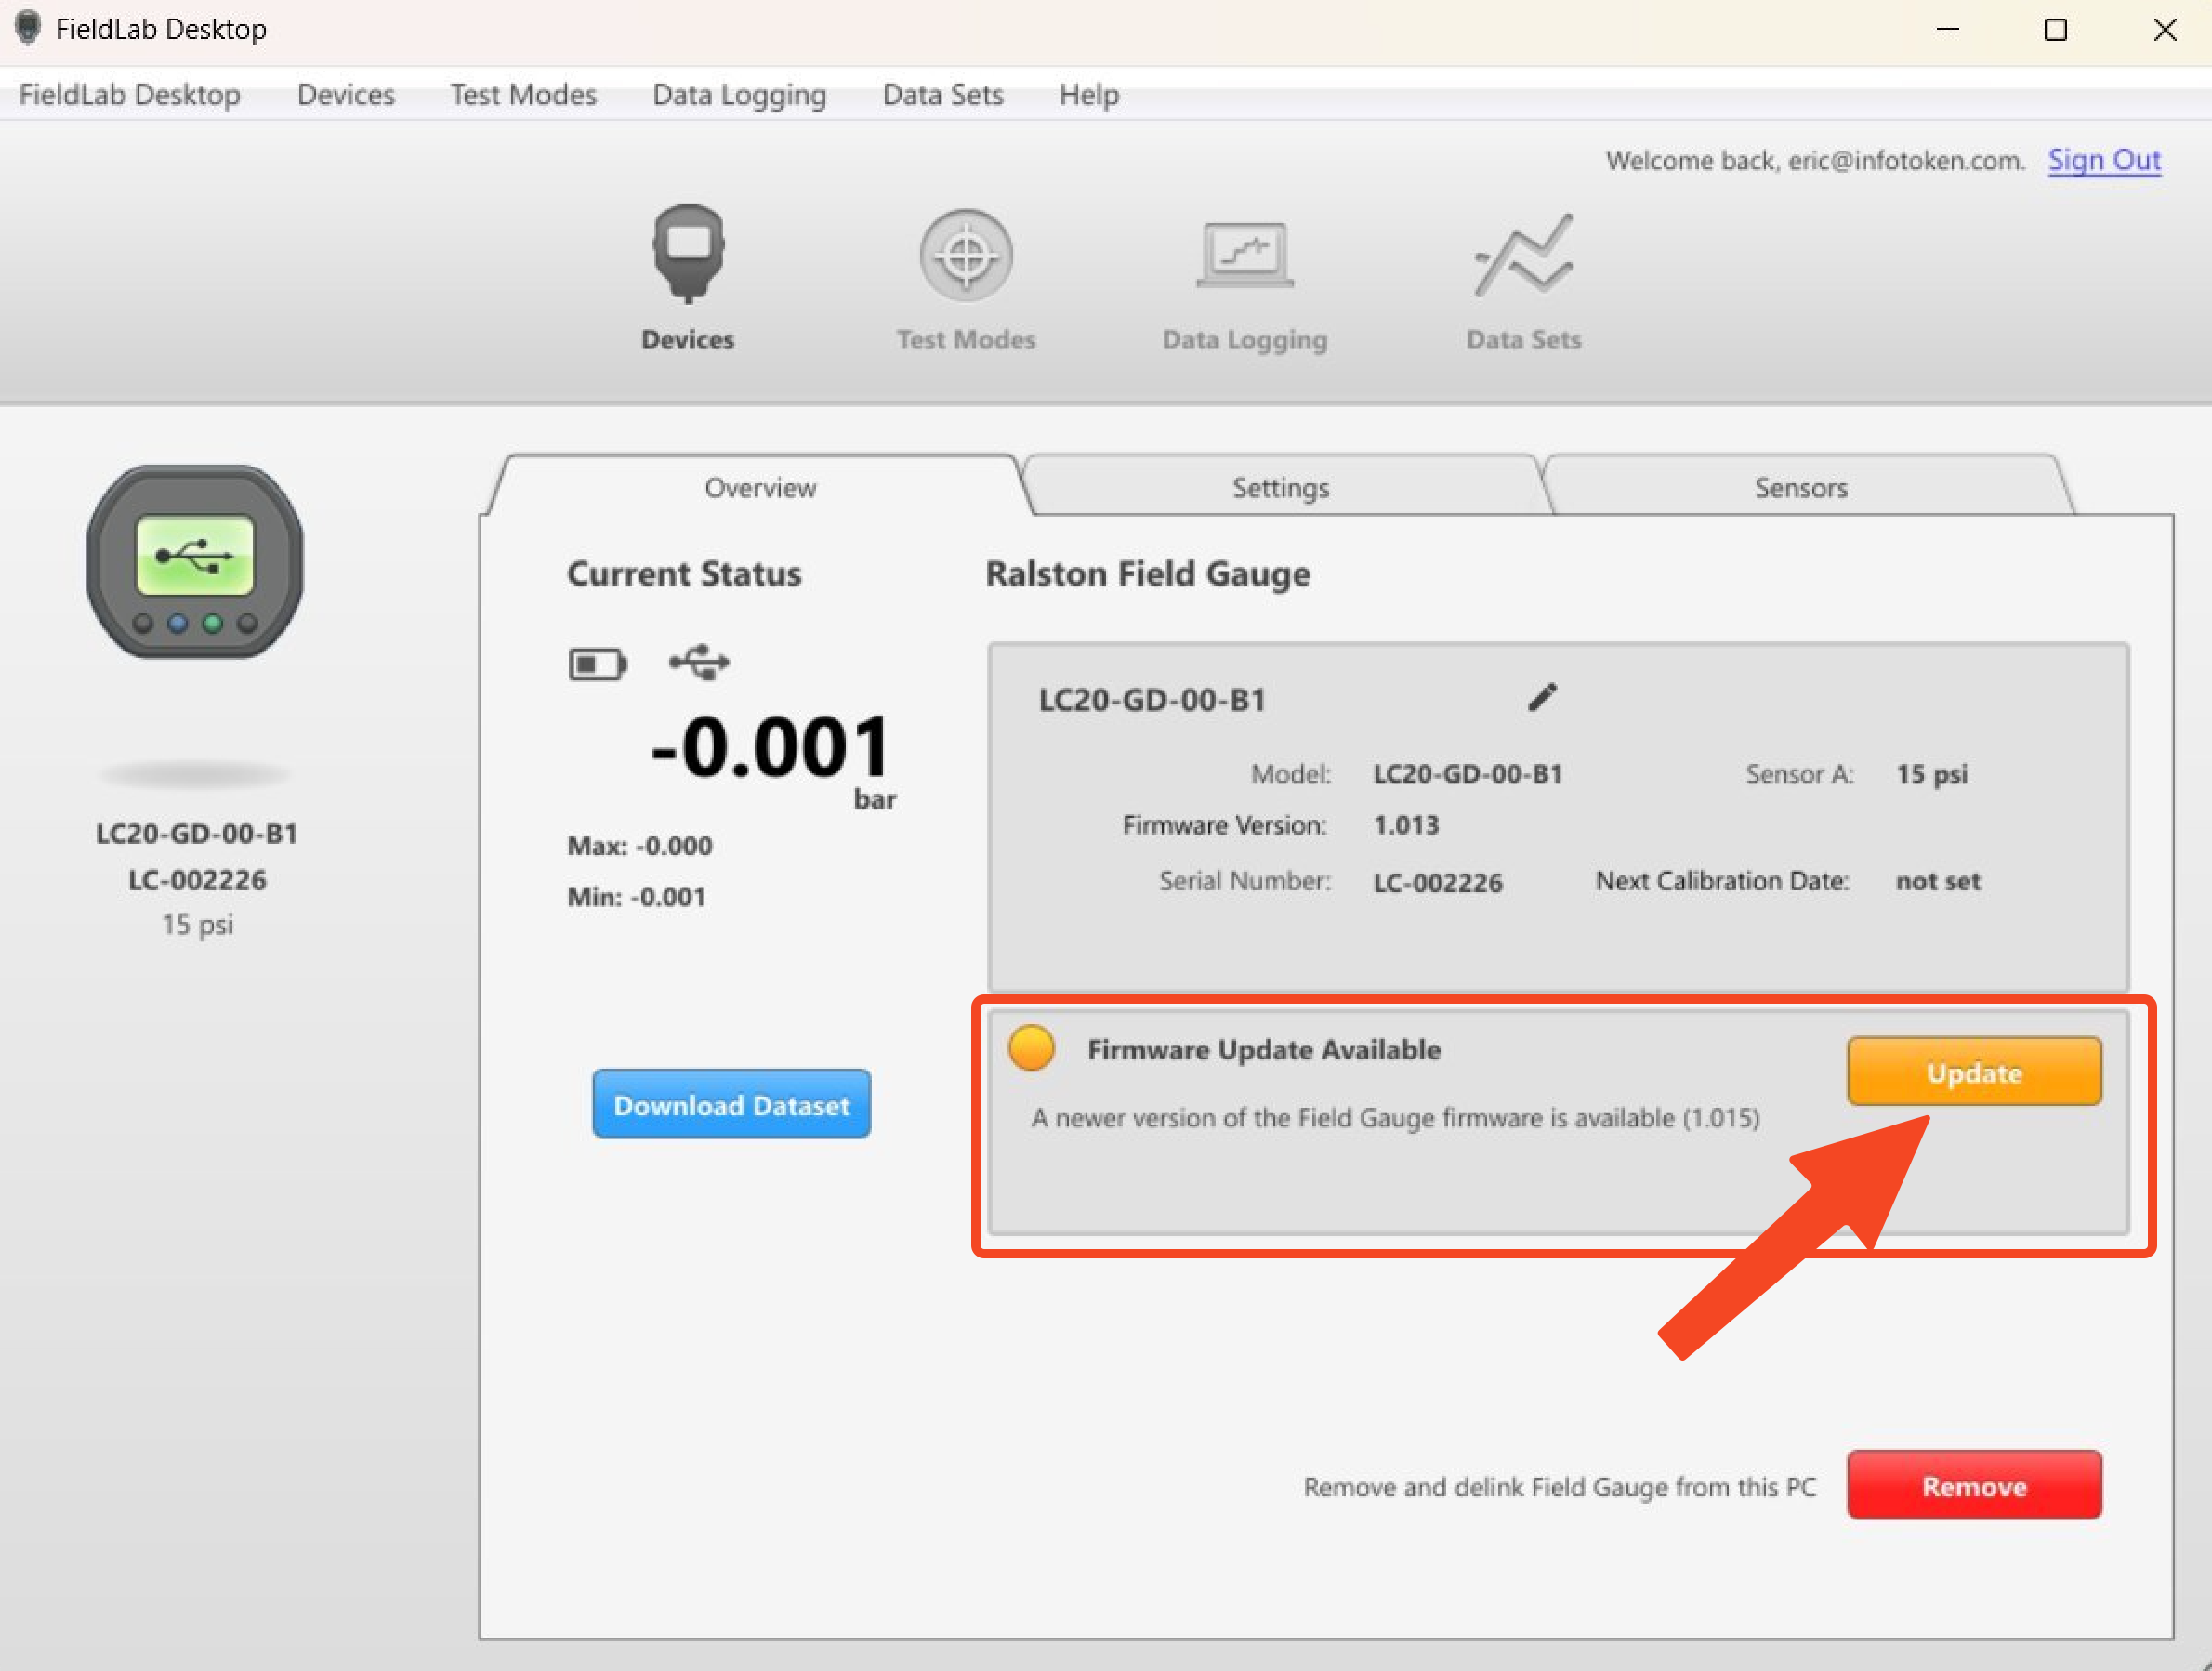2212x1671 pixels.
Task: Click the LC20-GD-00-B1 device name heading in panel
Action: (1152, 699)
